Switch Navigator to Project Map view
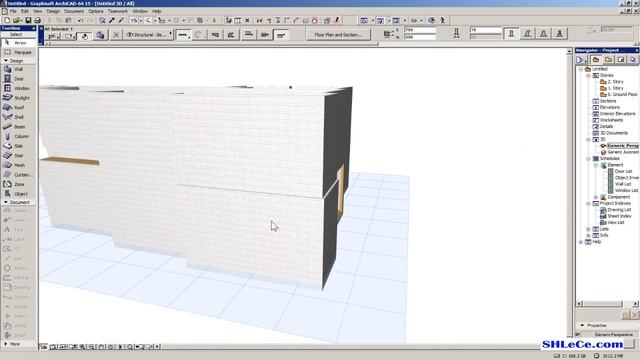Image resolution: width=640 pixels, height=360 pixels. [x=596, y=60]
